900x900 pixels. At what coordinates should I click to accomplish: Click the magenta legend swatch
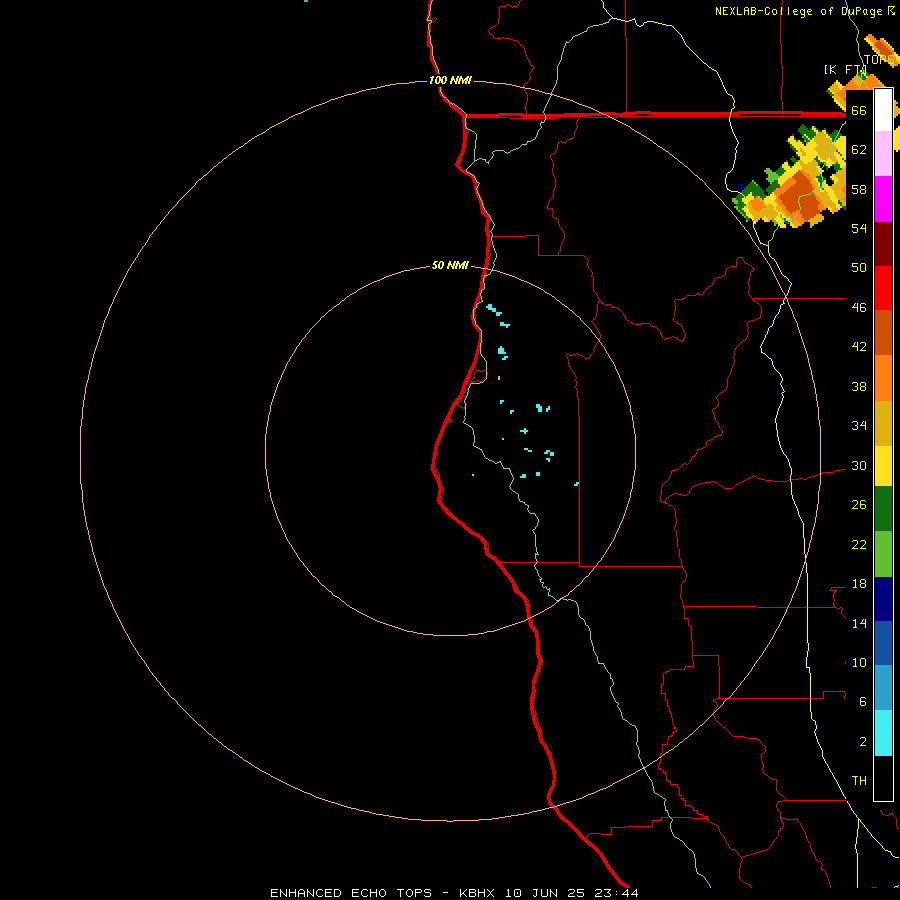point(883,199)
